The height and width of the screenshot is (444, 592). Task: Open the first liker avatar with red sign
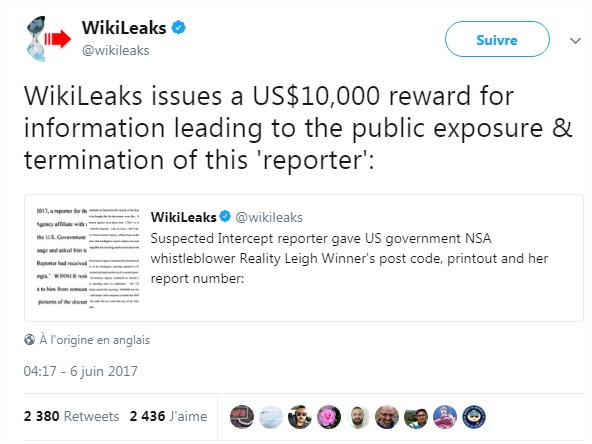coord(242,417)
